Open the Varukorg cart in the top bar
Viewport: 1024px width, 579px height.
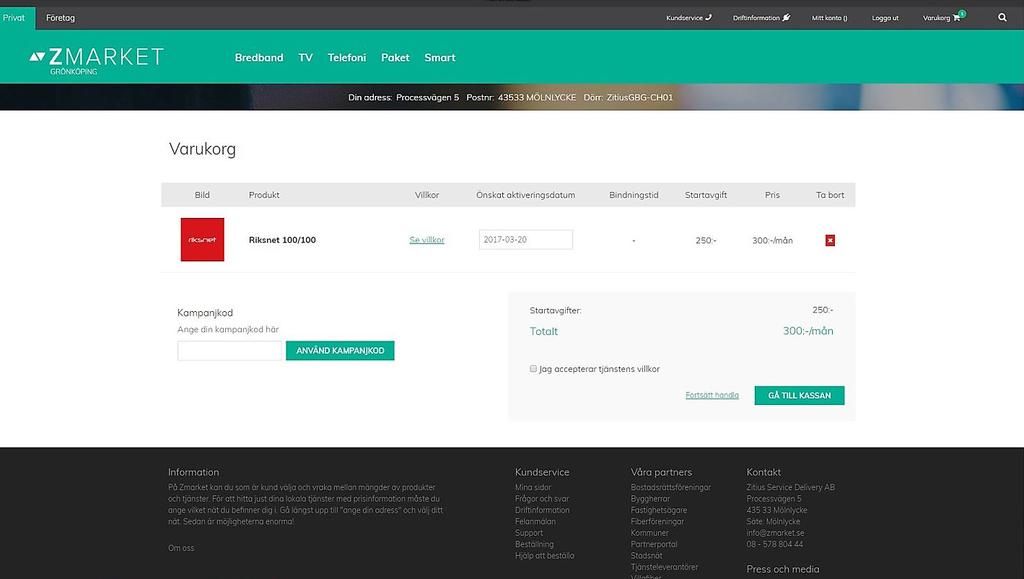pyautogui.click(x=943, y=18)
